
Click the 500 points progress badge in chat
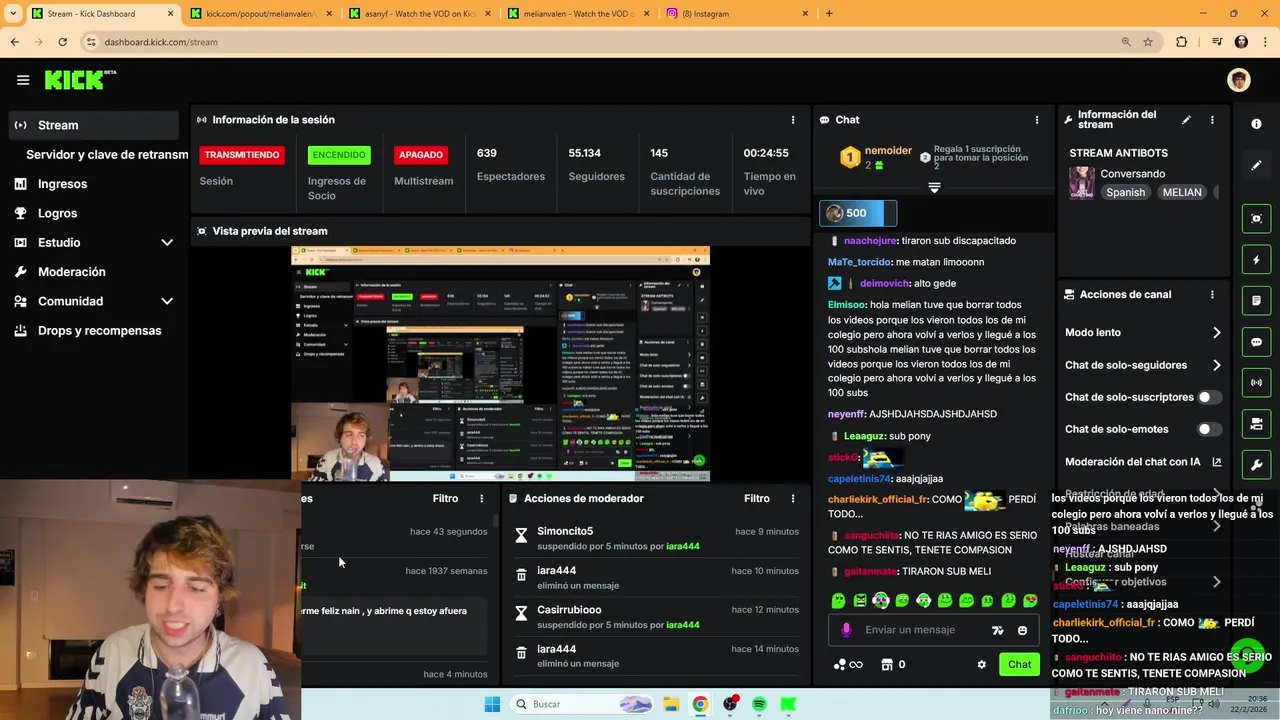click(x=858, y=213)
